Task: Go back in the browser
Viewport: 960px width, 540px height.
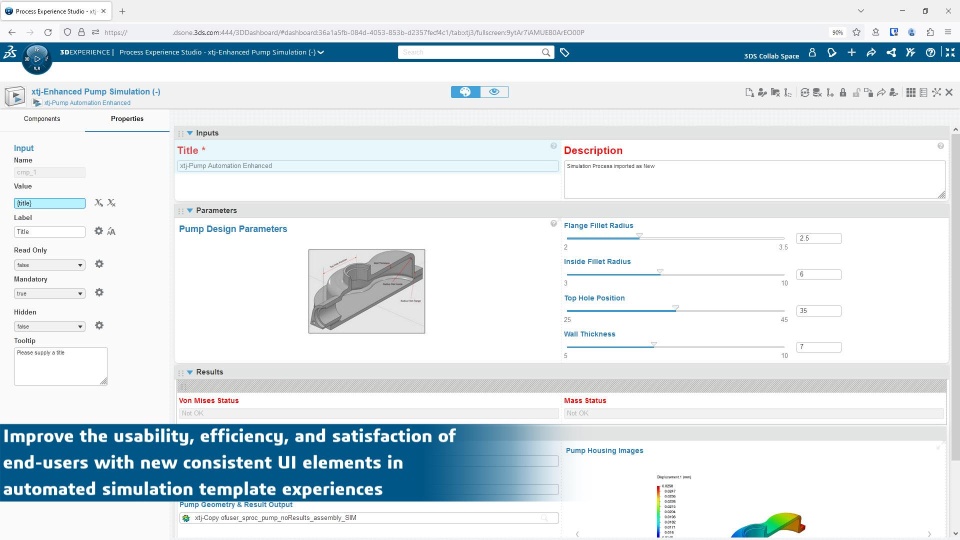Action: tap(12, 32)
